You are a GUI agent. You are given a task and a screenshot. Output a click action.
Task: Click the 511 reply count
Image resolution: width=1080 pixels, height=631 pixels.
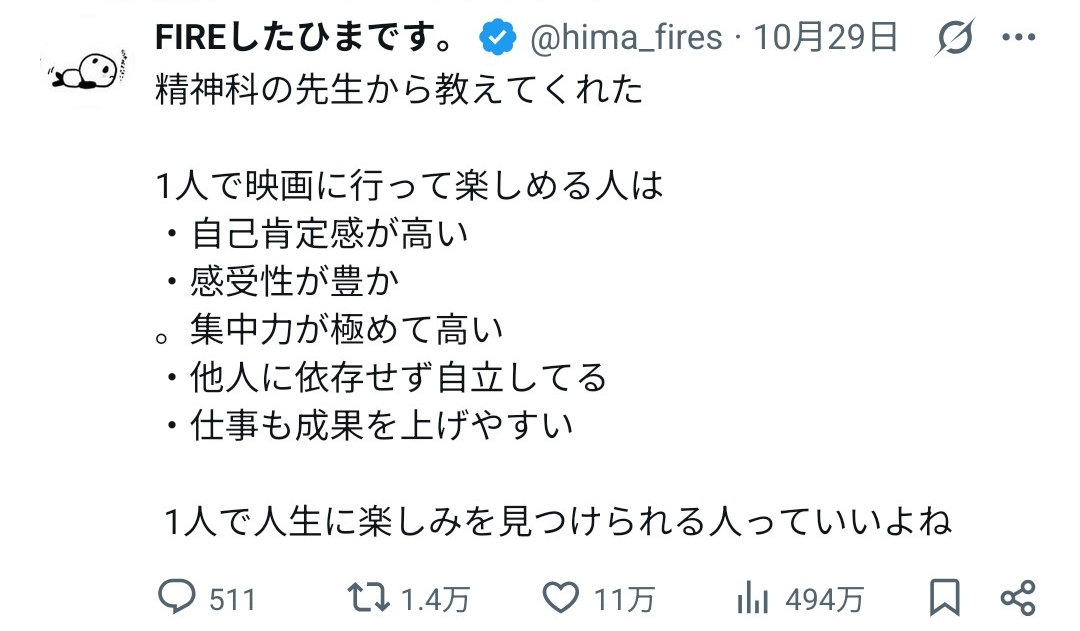coord(232,599)
